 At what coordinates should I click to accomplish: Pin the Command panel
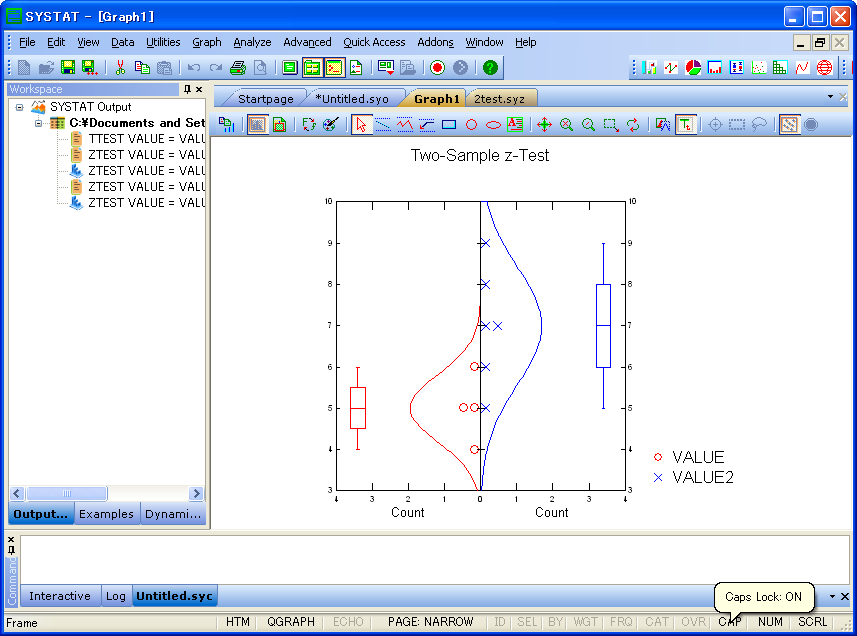tap(11, 550)
